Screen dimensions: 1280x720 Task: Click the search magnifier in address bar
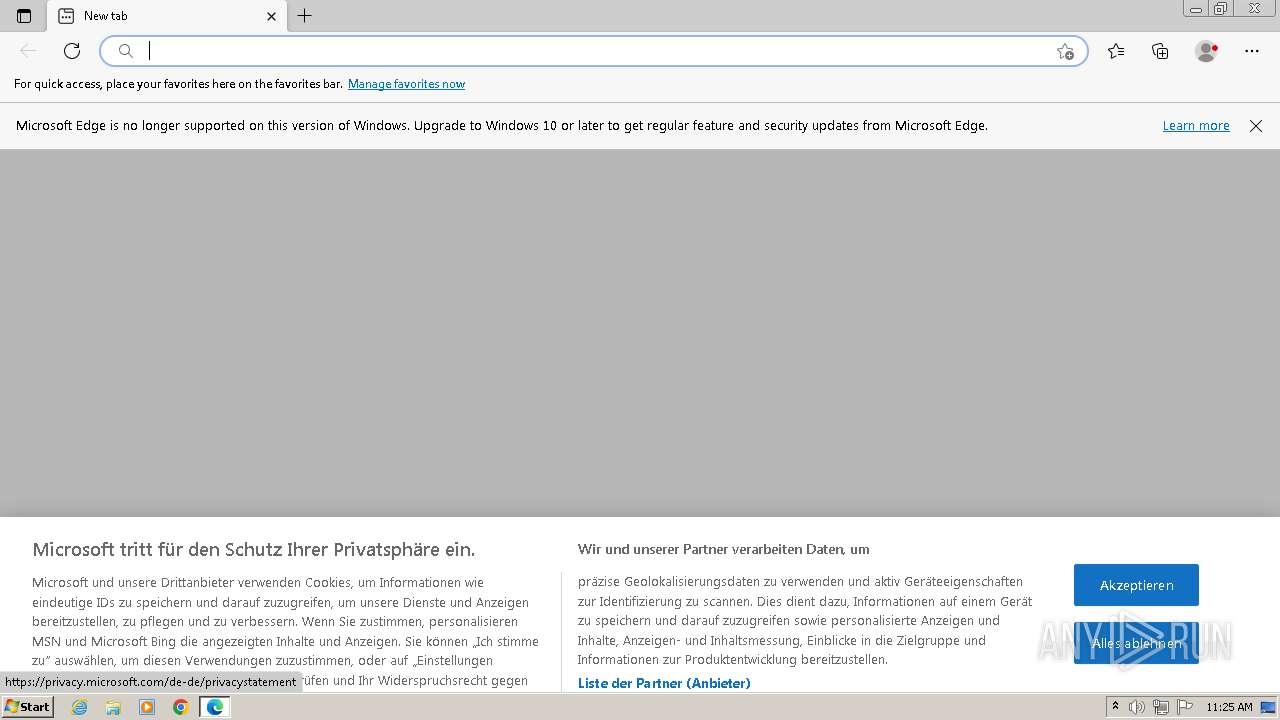[126, 51]
